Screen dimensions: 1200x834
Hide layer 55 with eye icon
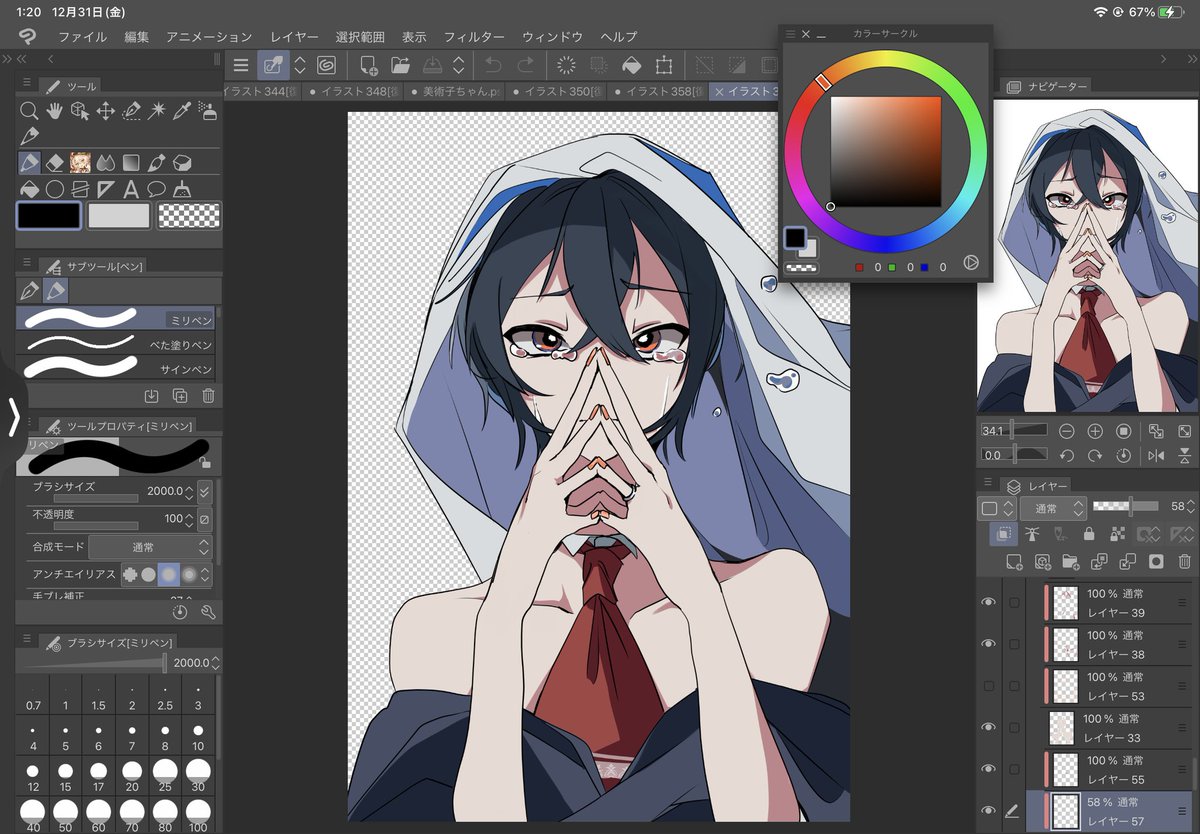tap(989, 769)
